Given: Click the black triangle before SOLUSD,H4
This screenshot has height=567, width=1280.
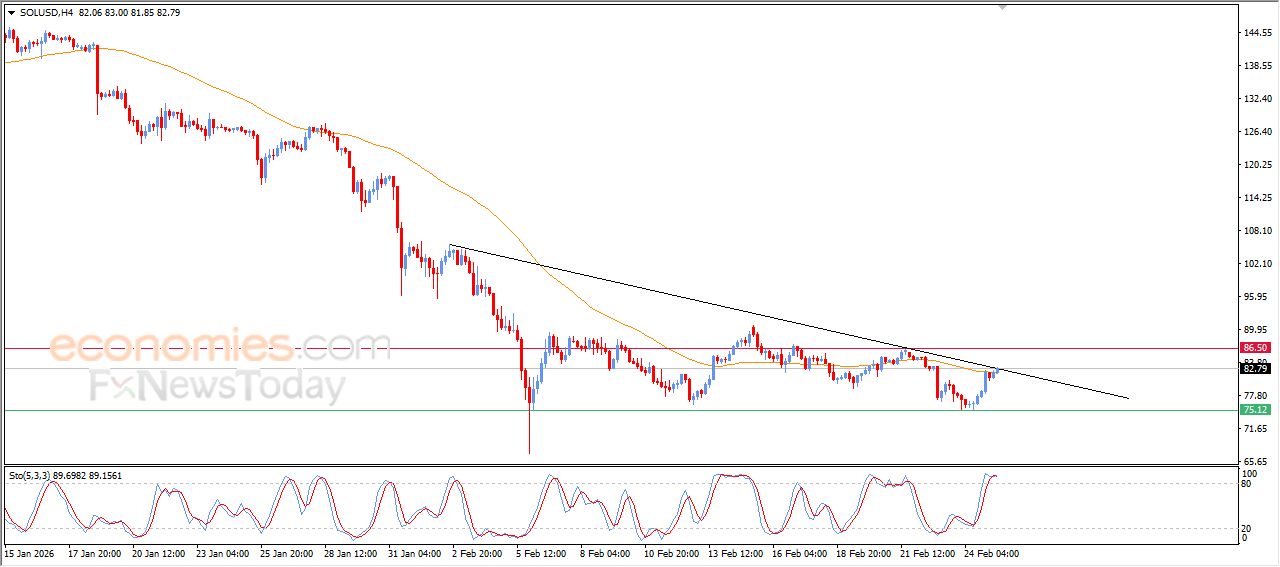Looking at the screenshot, I should tap(11, 12).
